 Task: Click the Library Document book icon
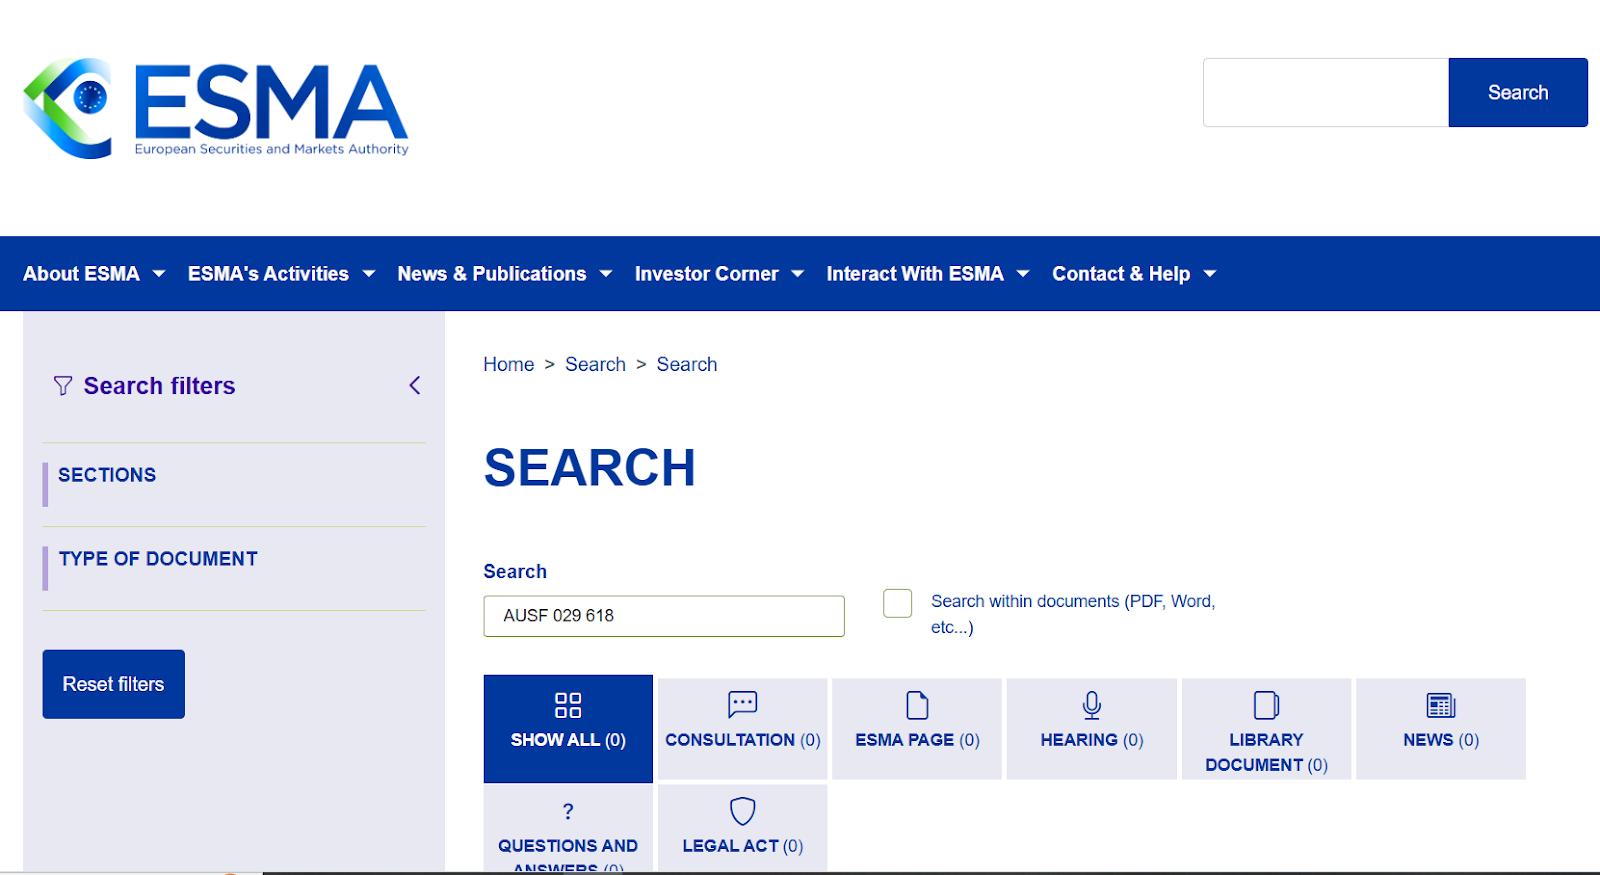1267,705
